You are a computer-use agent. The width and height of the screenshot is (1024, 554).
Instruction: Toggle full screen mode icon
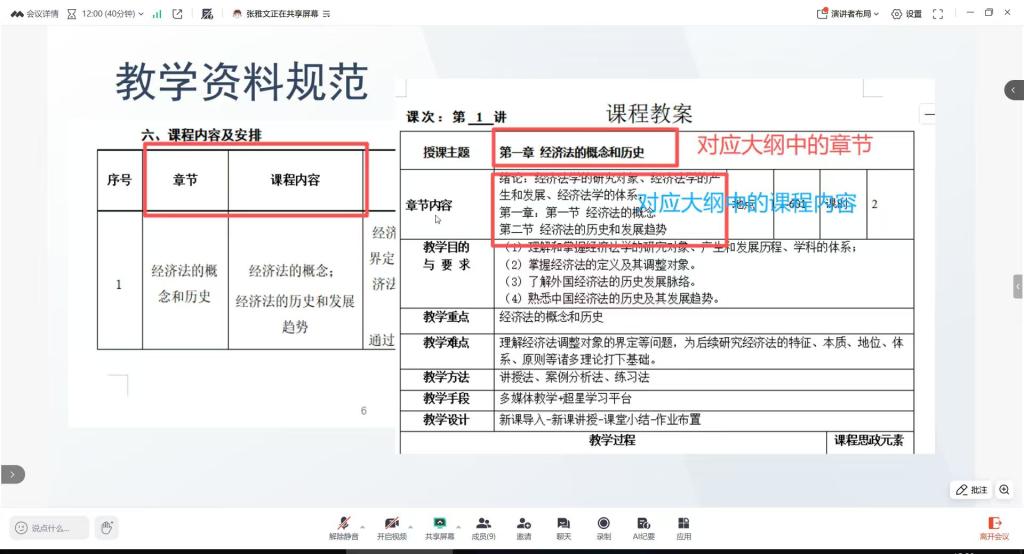pos(938,14)
